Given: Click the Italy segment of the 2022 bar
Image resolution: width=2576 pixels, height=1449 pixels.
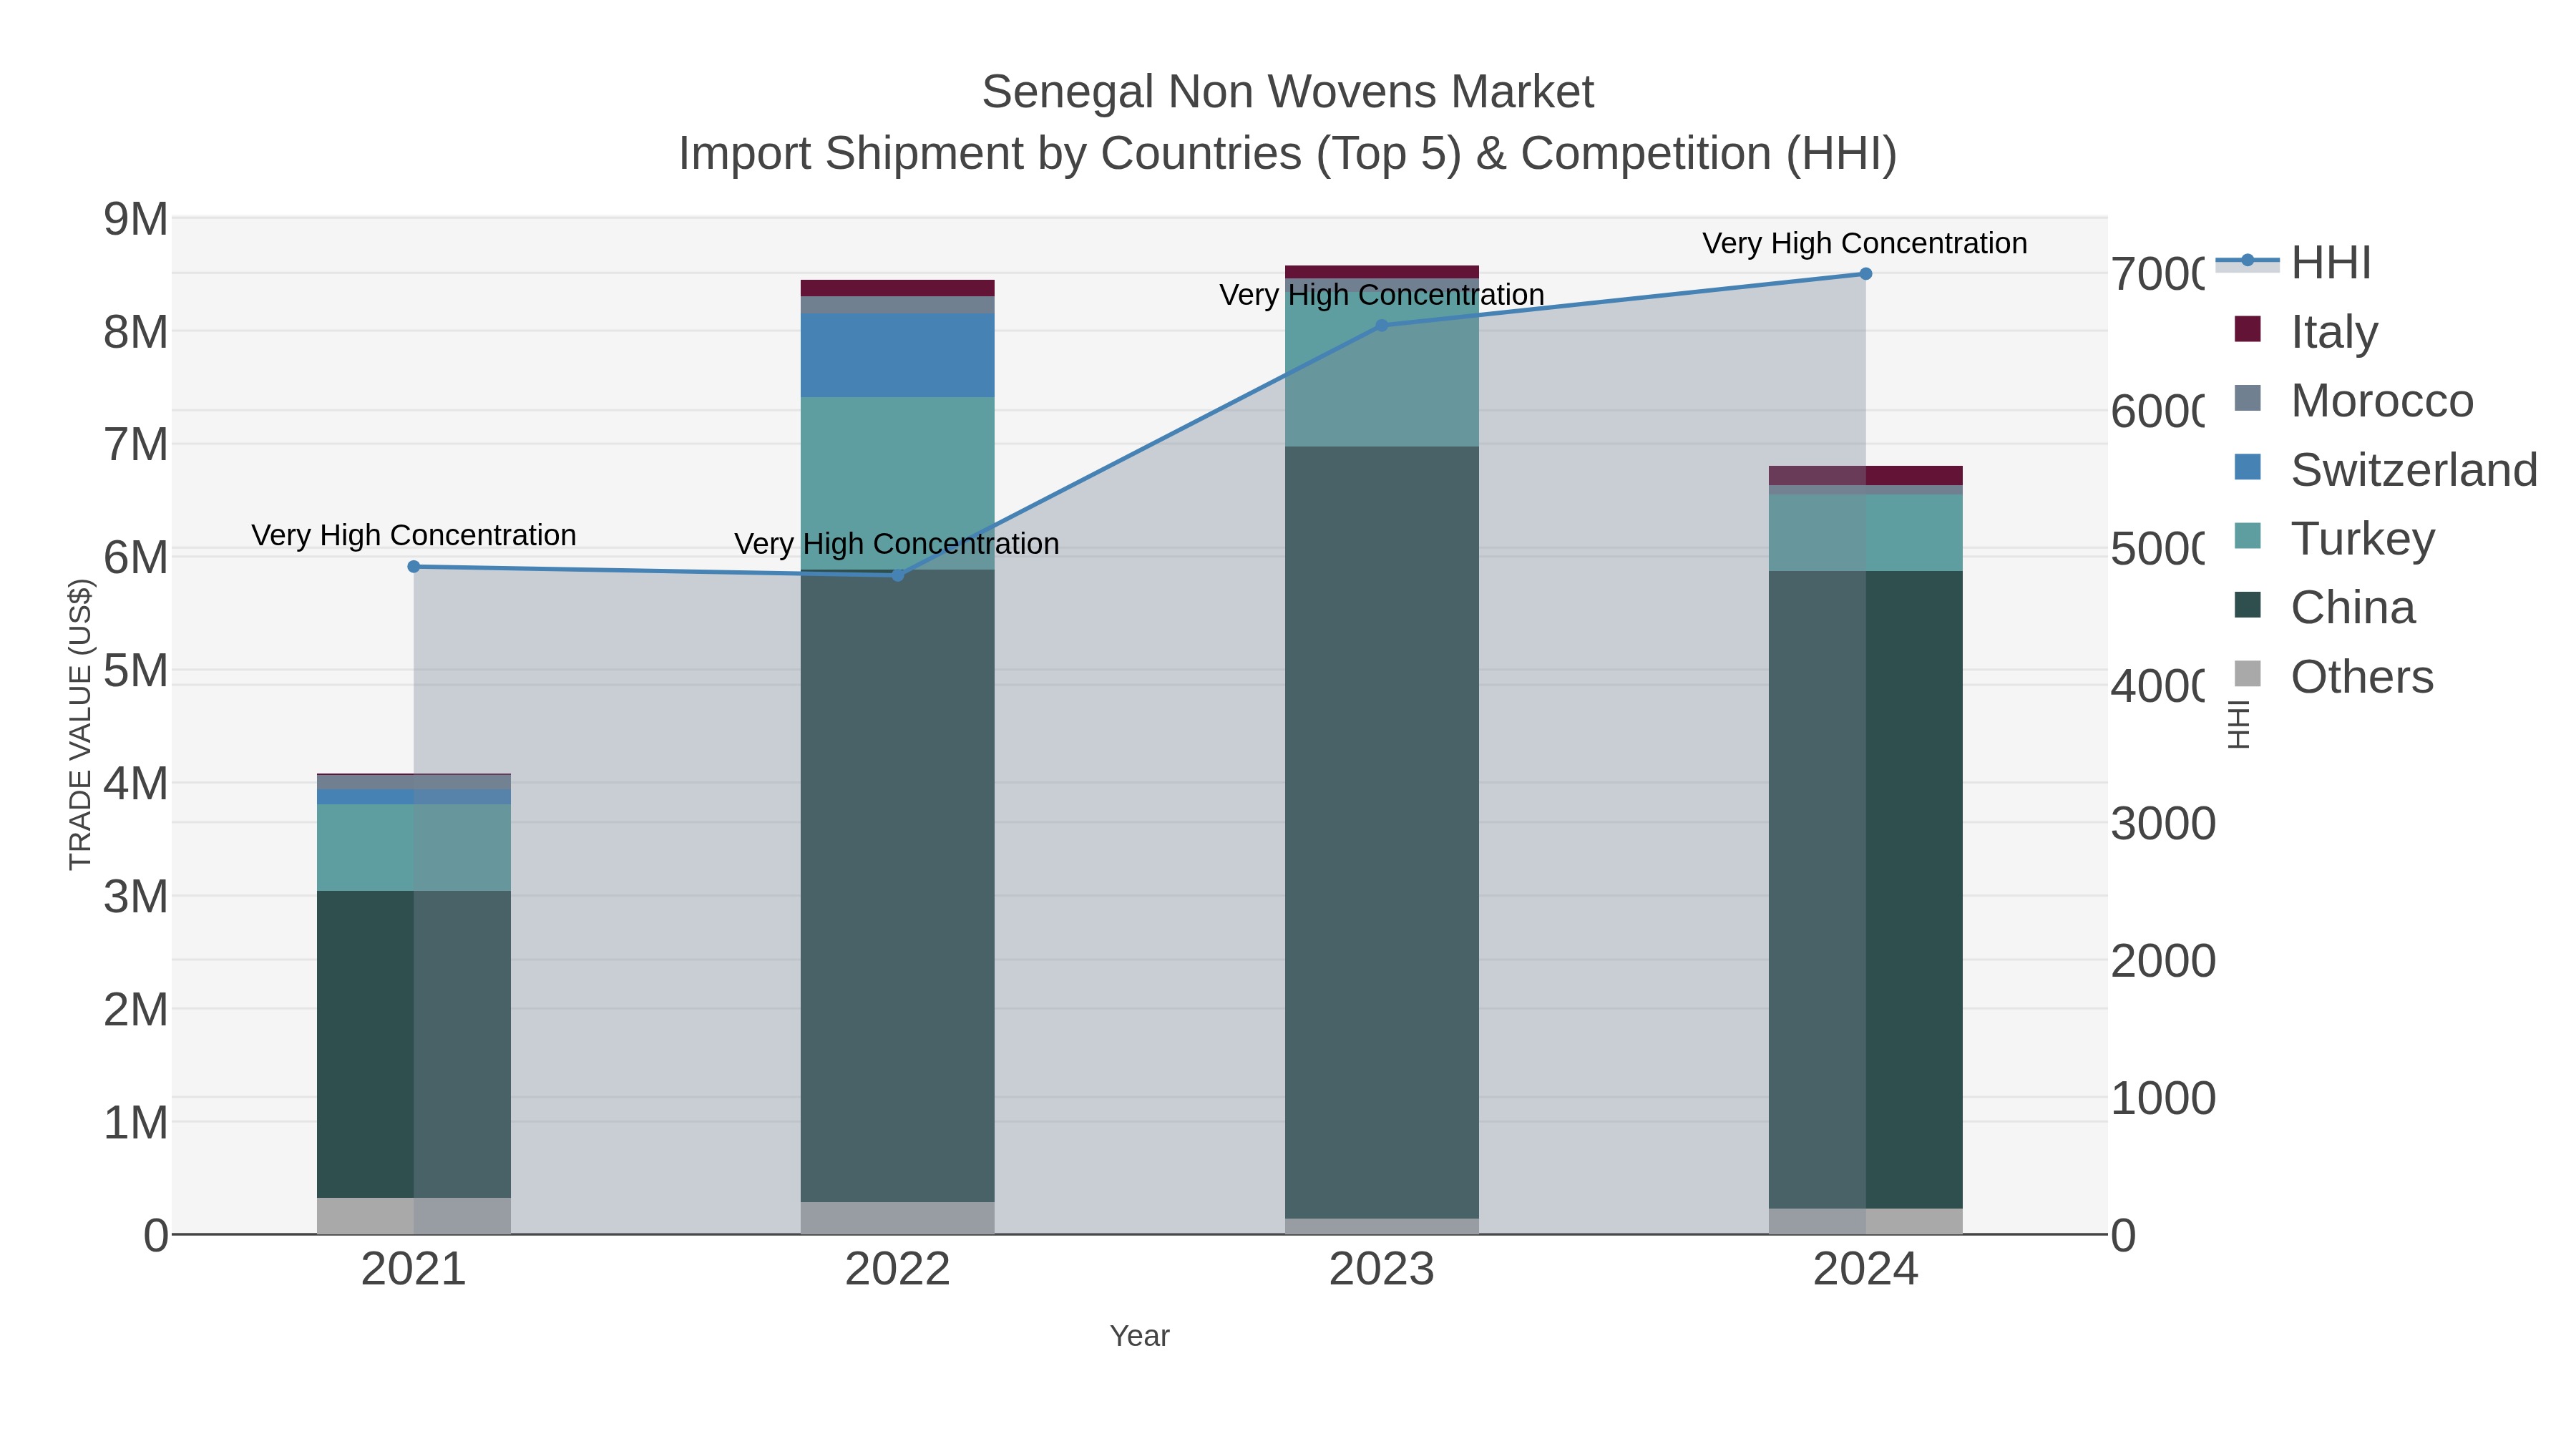Looking at the screenshot, I should (x=898, y=288).
